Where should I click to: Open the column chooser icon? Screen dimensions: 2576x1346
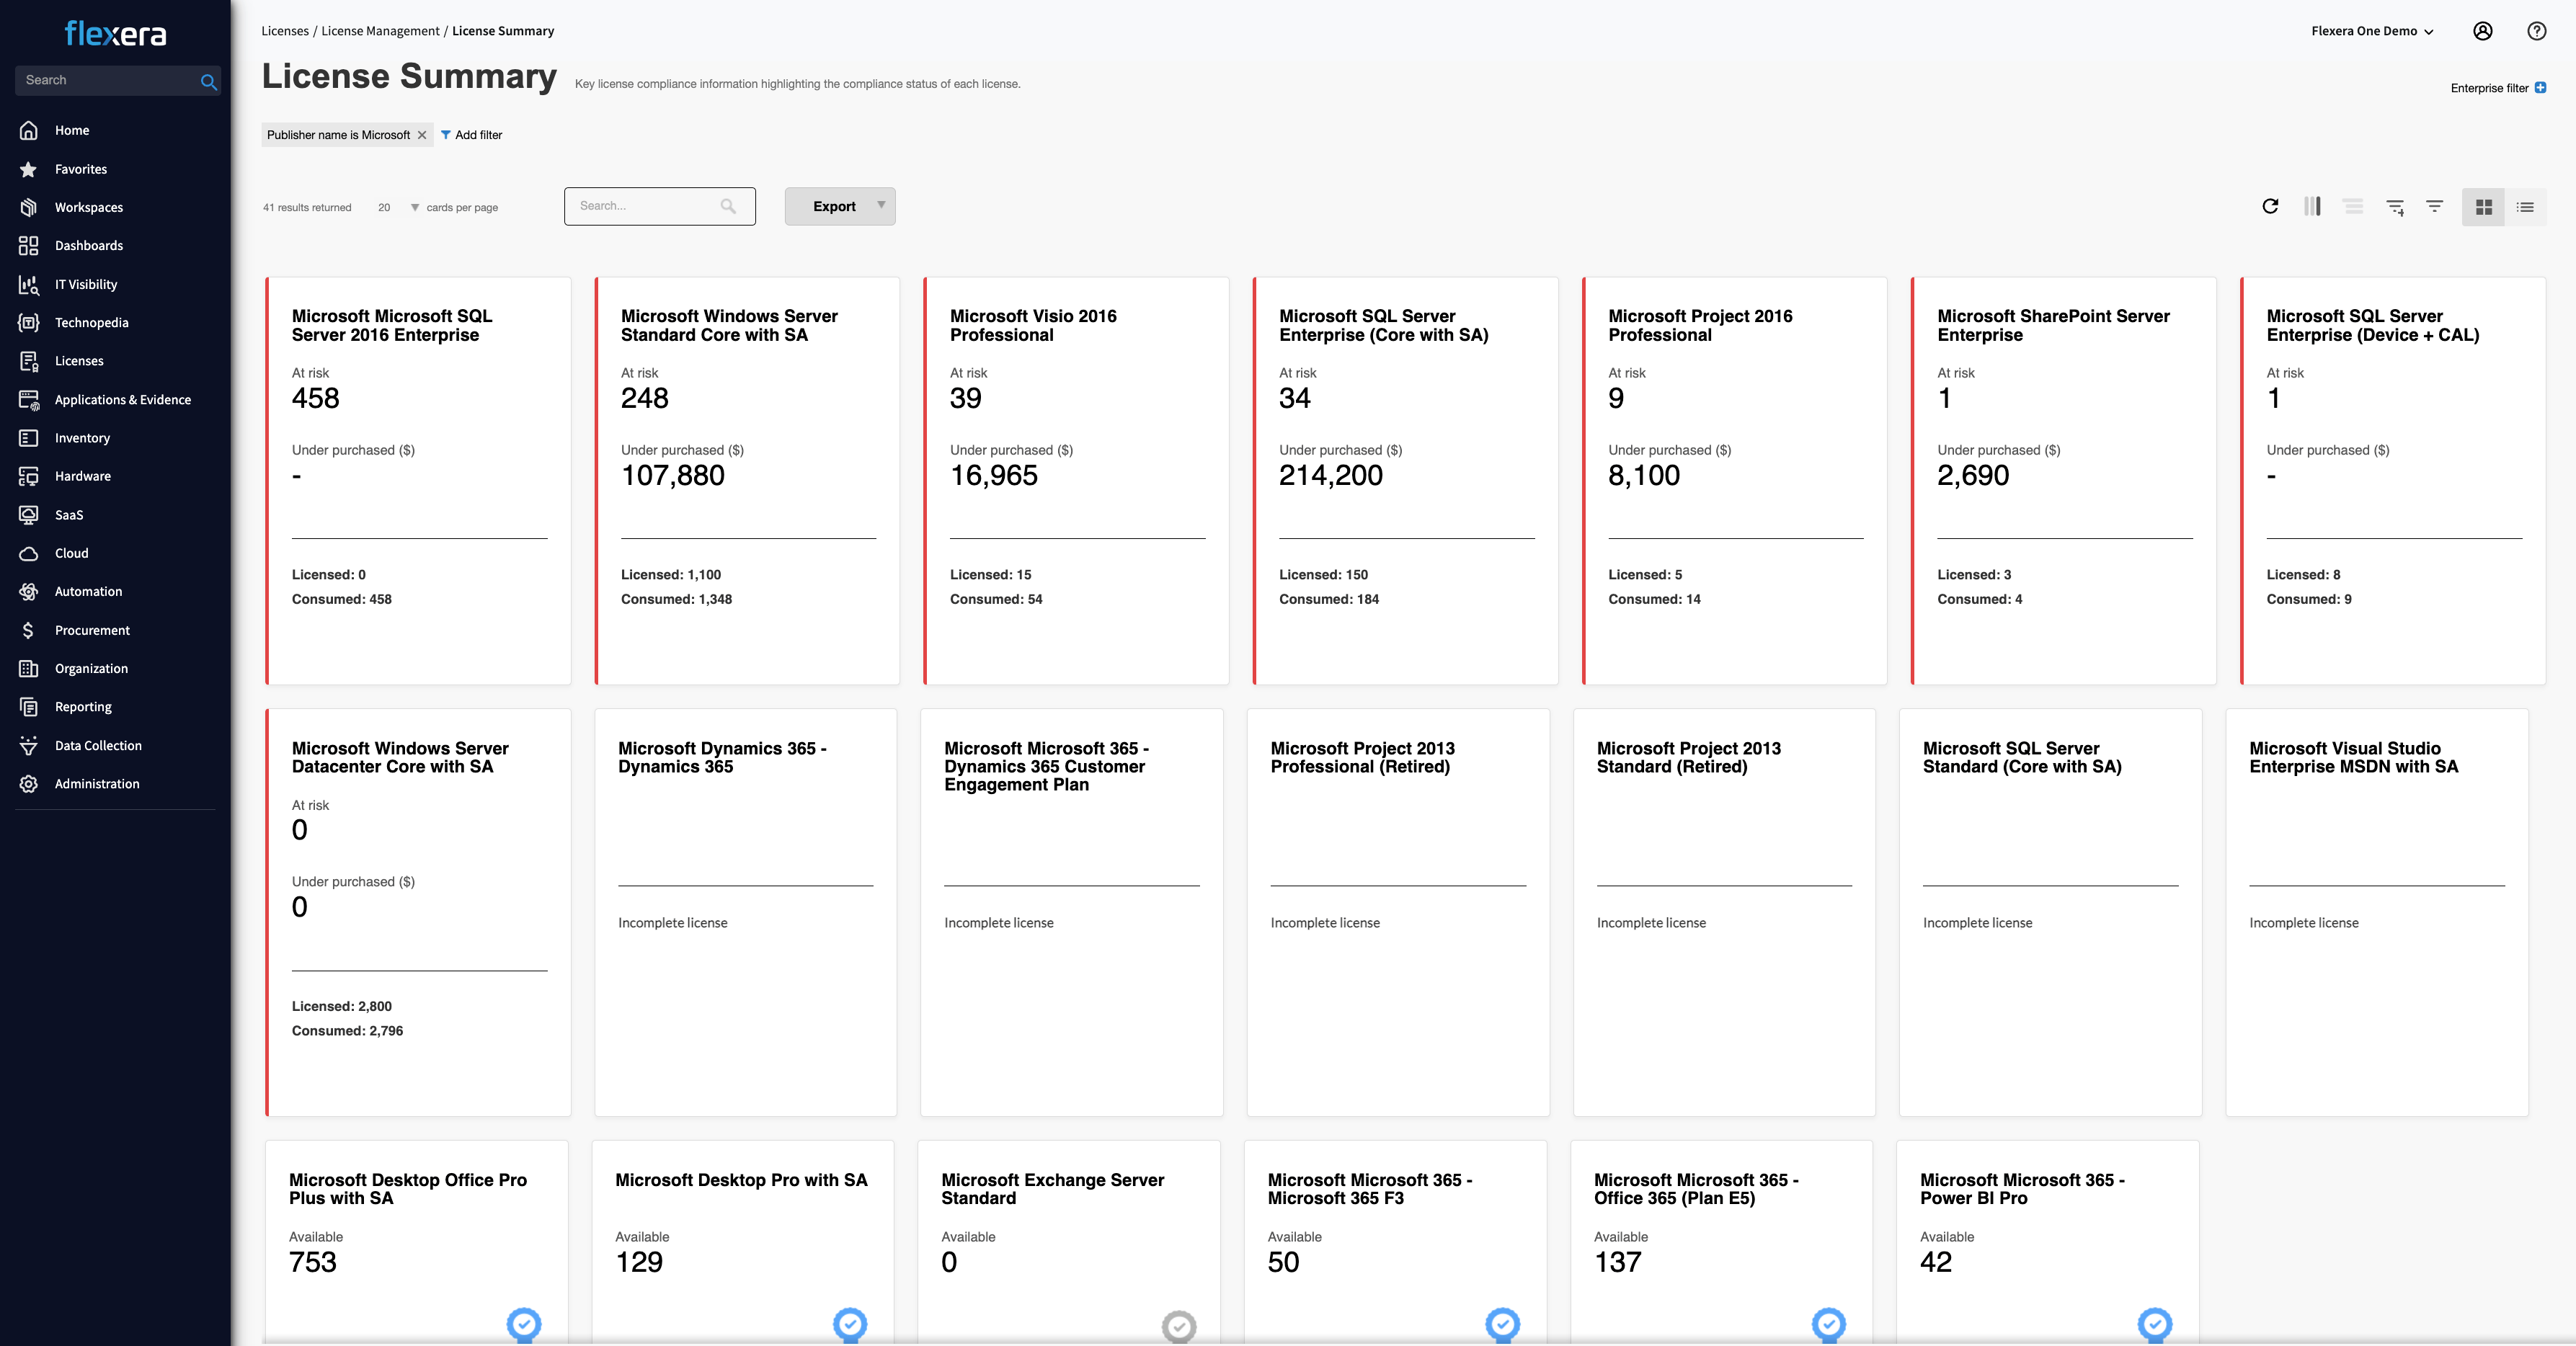coord(2312,206)
